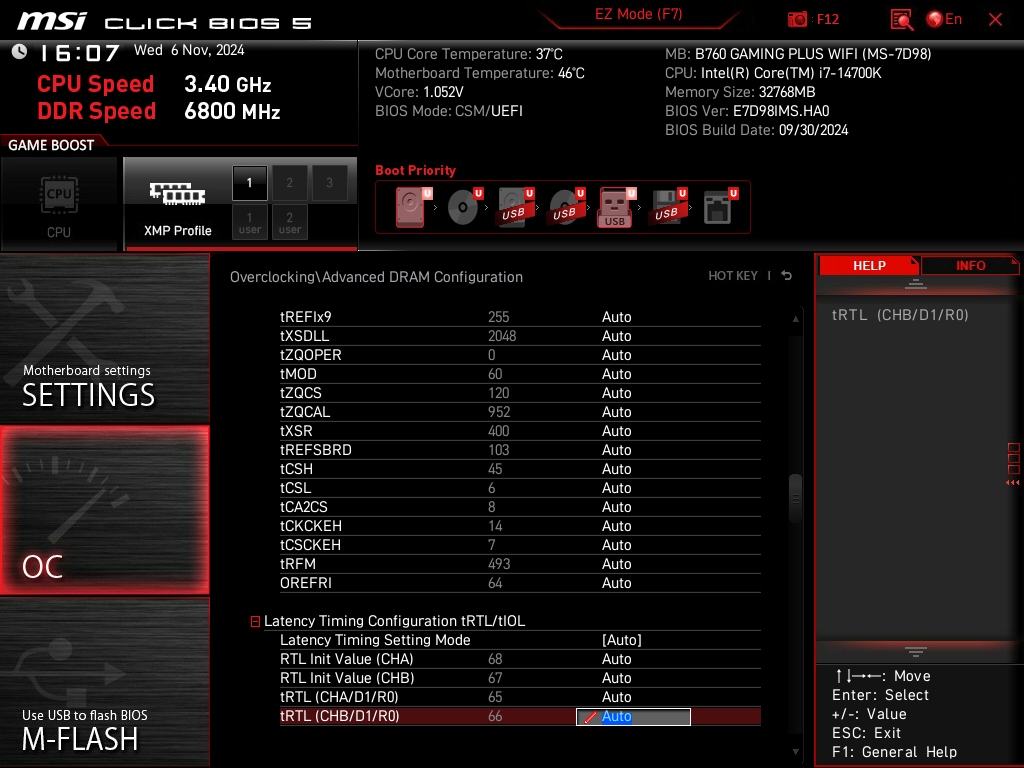Image resolution: width=1024 pixels, height=768 pixels.
Task: Select the tCSH timing row label
Action: [296, 469]
